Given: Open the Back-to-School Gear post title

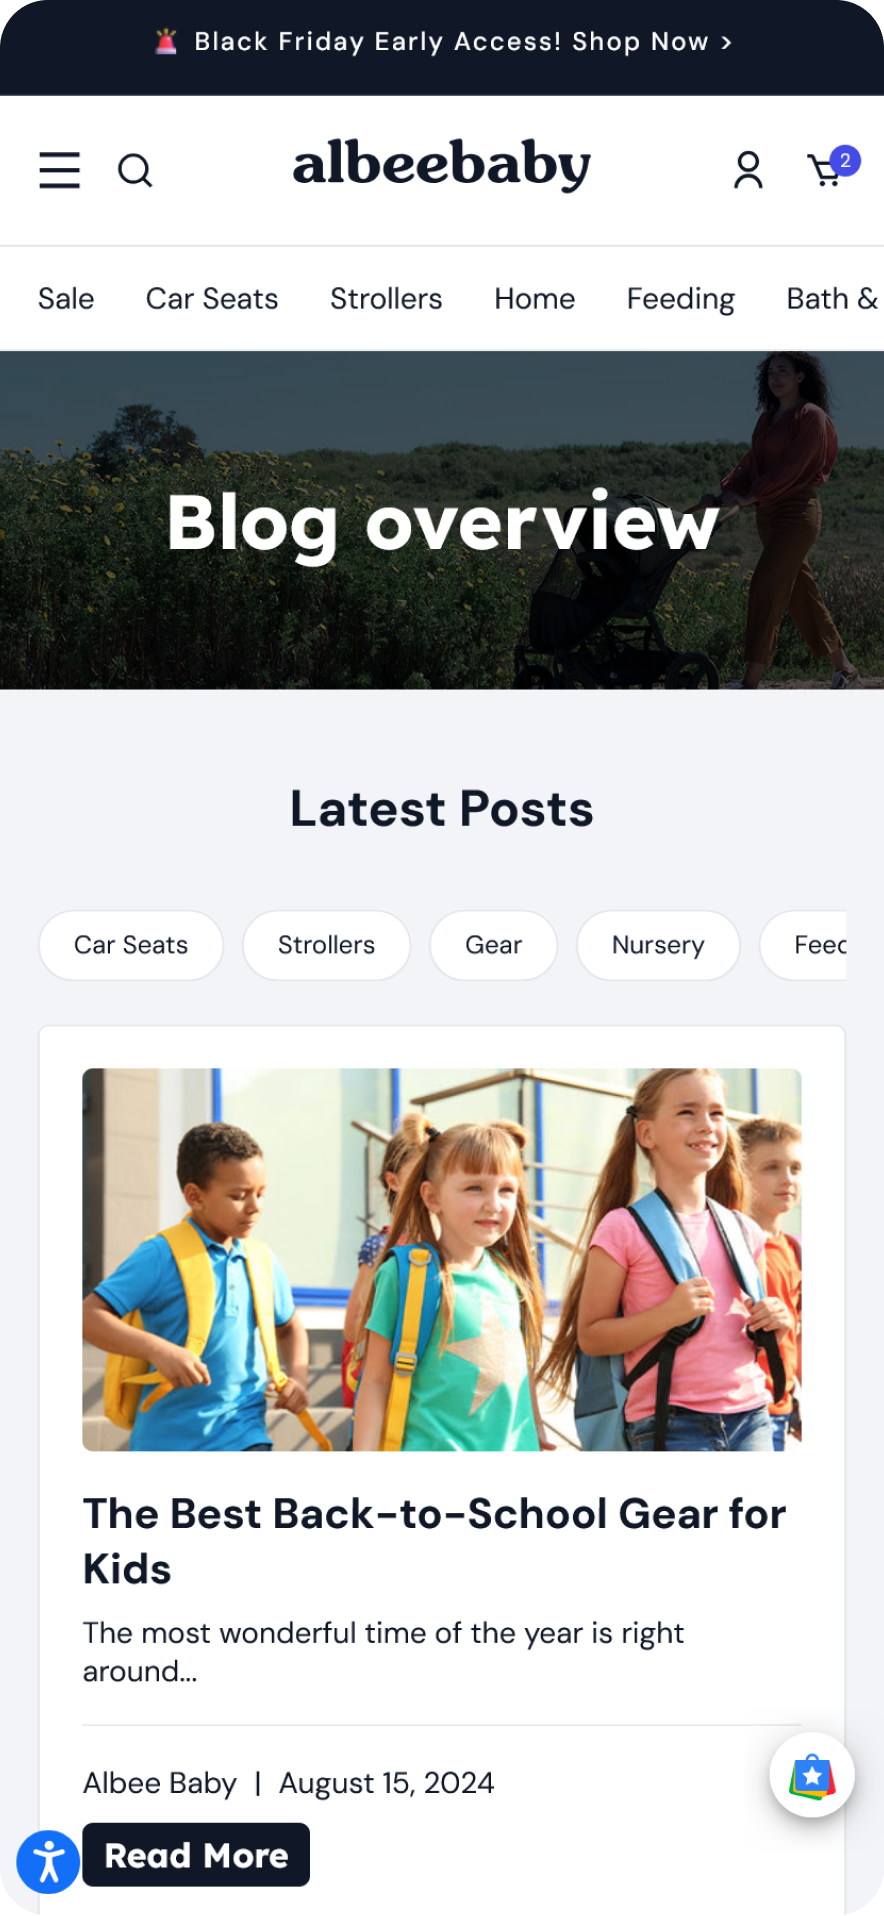Looking at the screenshot, I should pyautogui.click(x=434, y=1541).
